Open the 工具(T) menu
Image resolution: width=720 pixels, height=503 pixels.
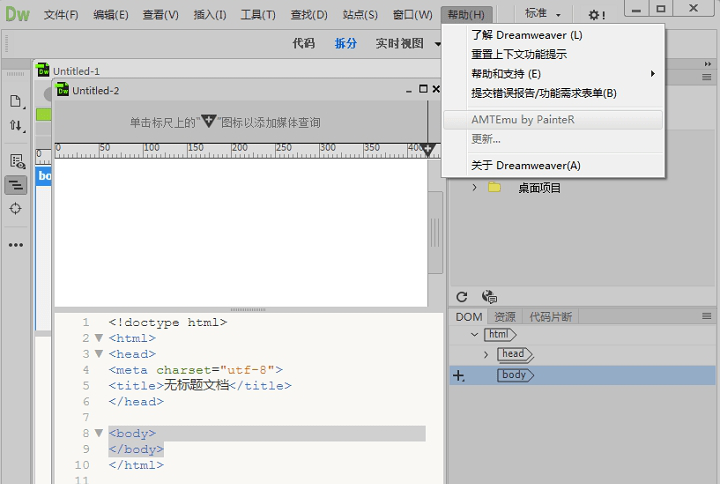(x=258, y=15)
